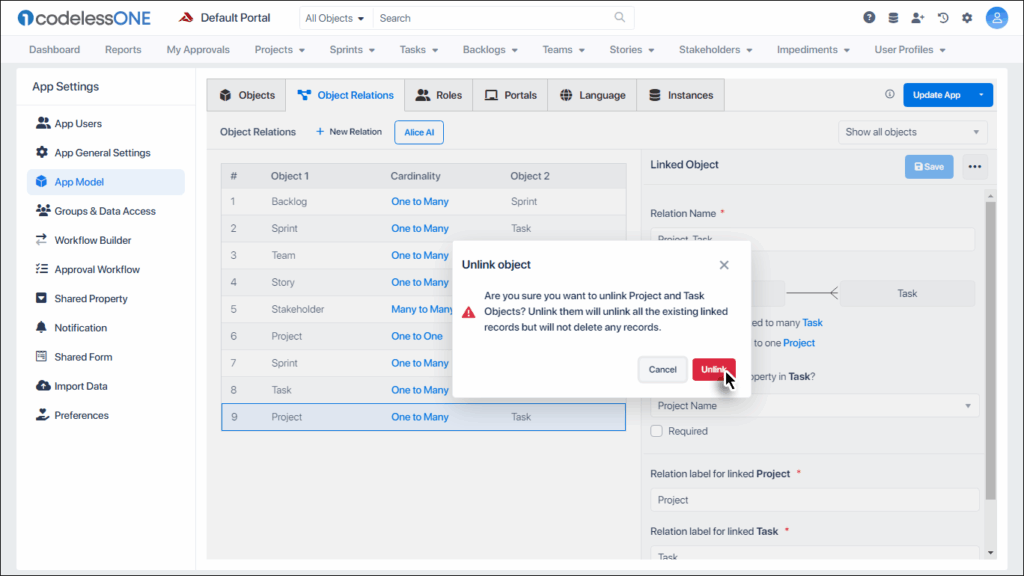Expand the Project Name dropdown
1024x576 pixels.
pos(814,406)
